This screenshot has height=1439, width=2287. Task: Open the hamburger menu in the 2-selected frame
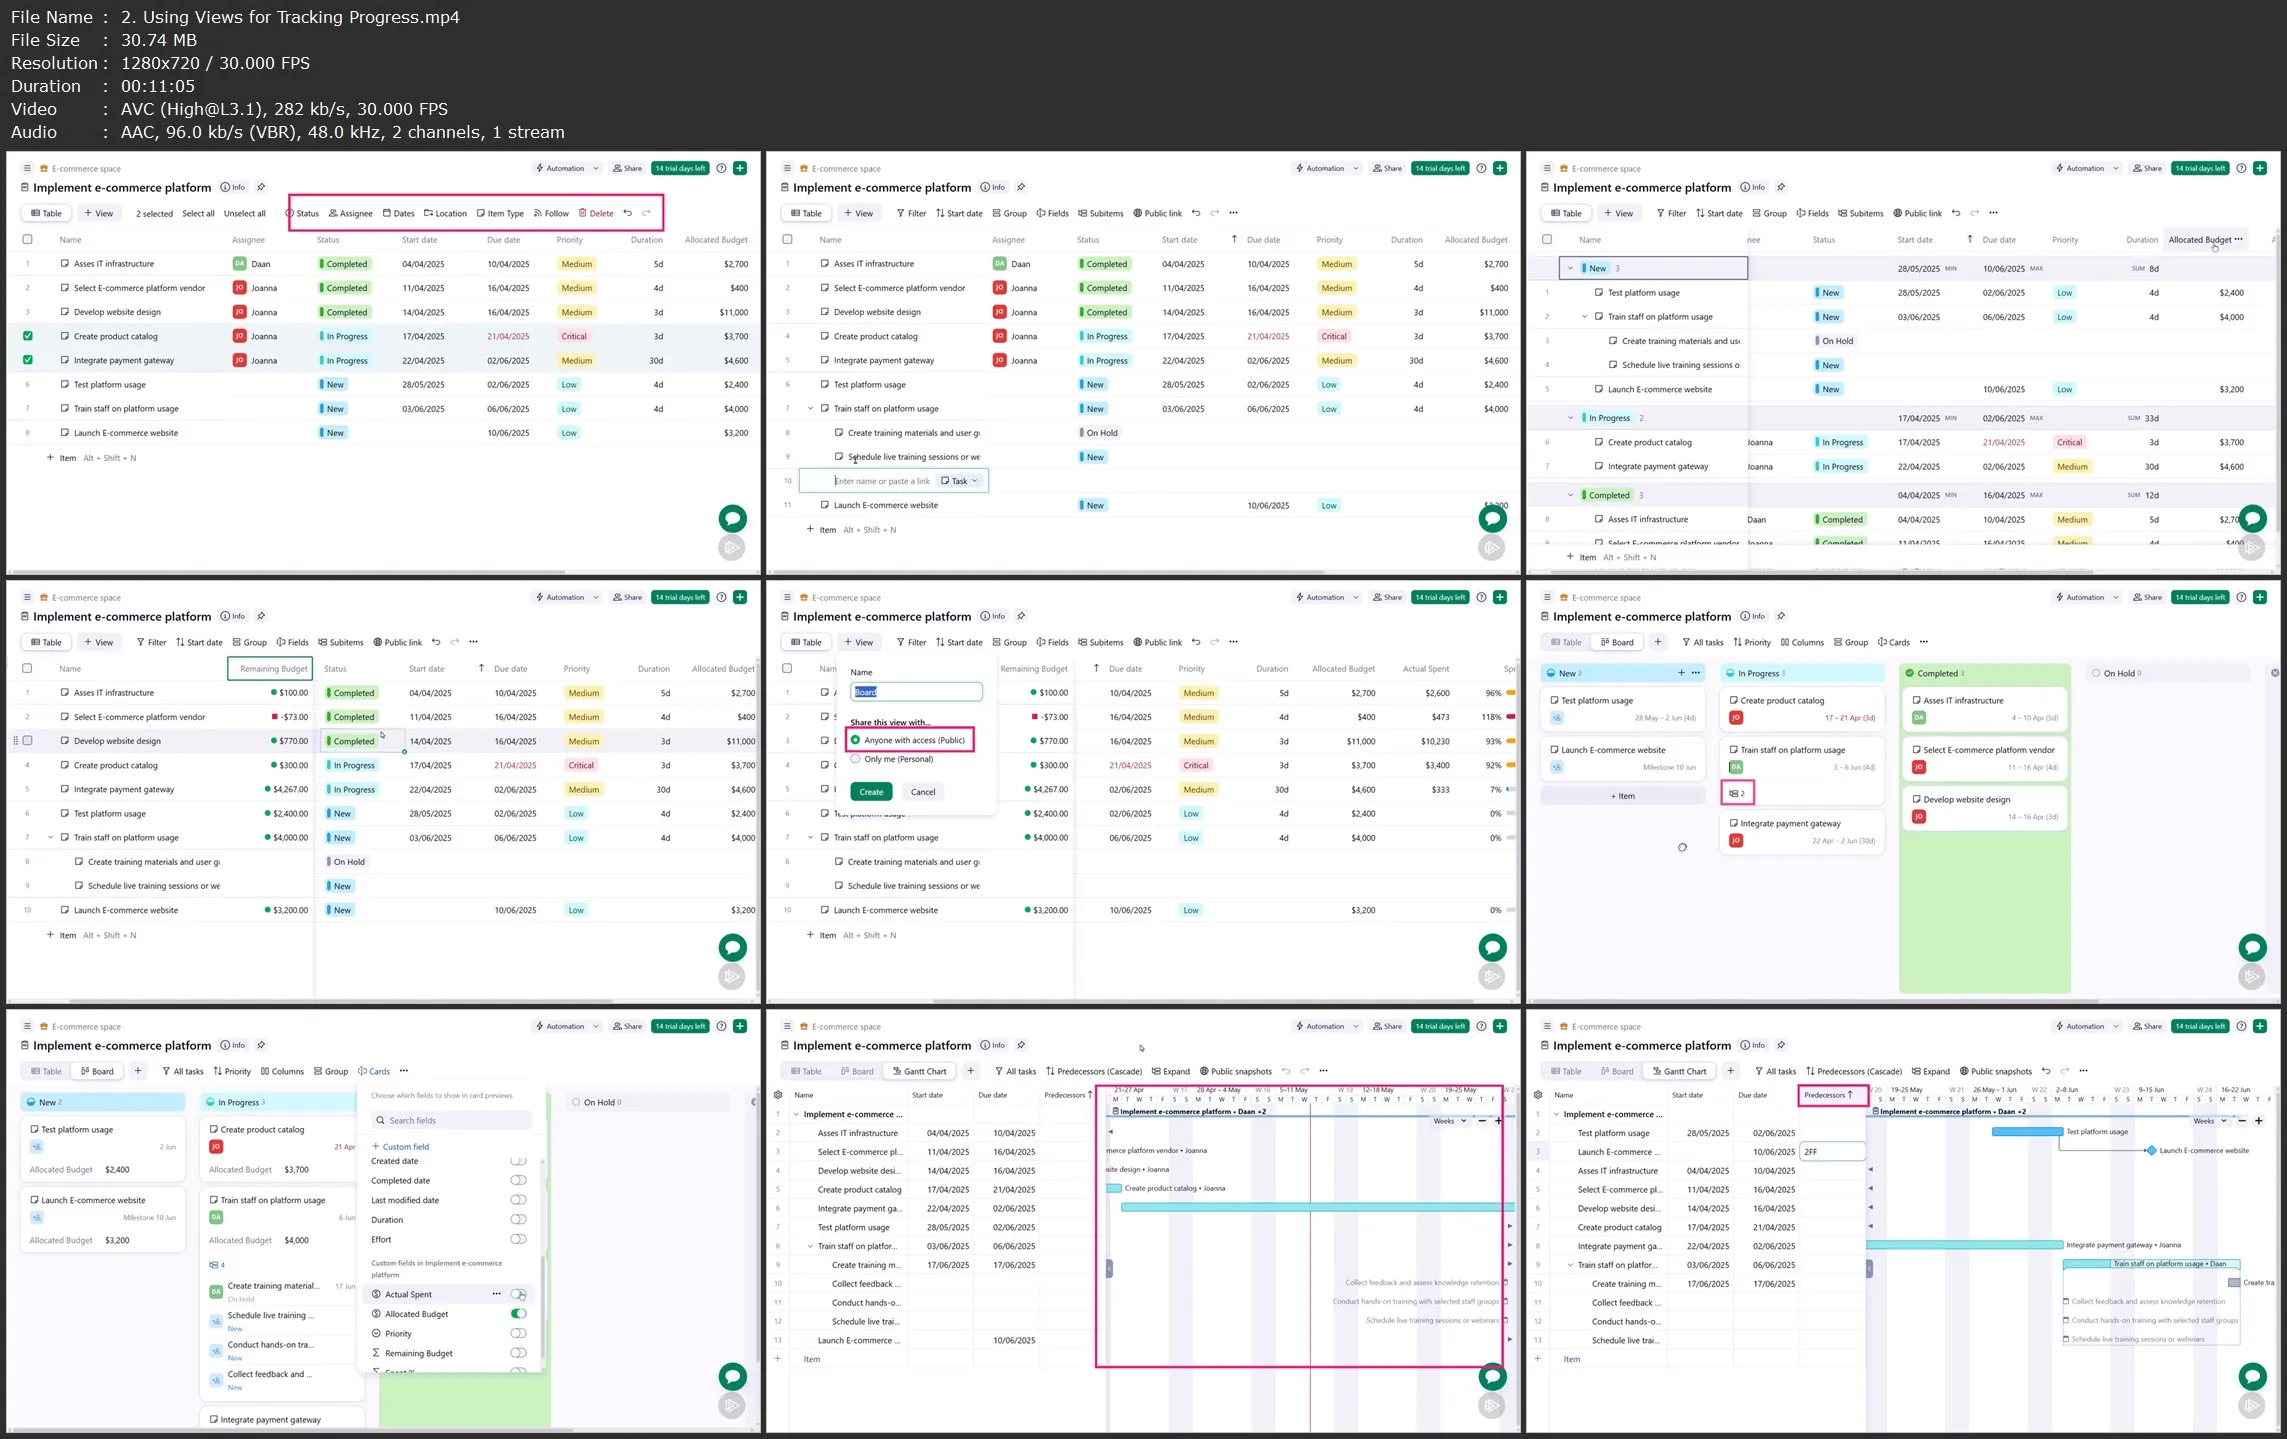pyautogui.click(x=27, y=168)
